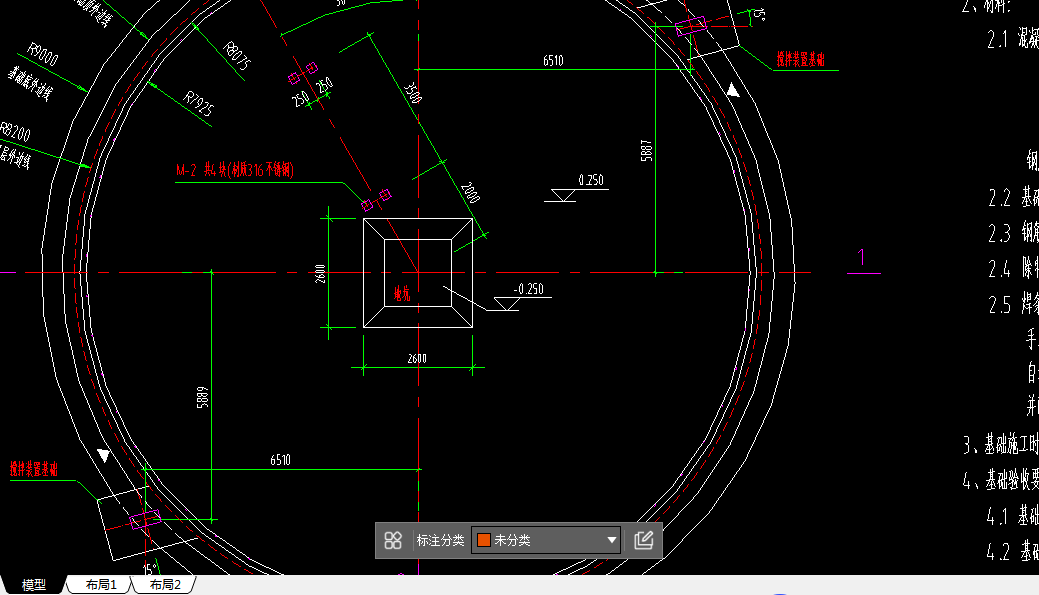Select the 3500 angled dimension text

point(413,93)
